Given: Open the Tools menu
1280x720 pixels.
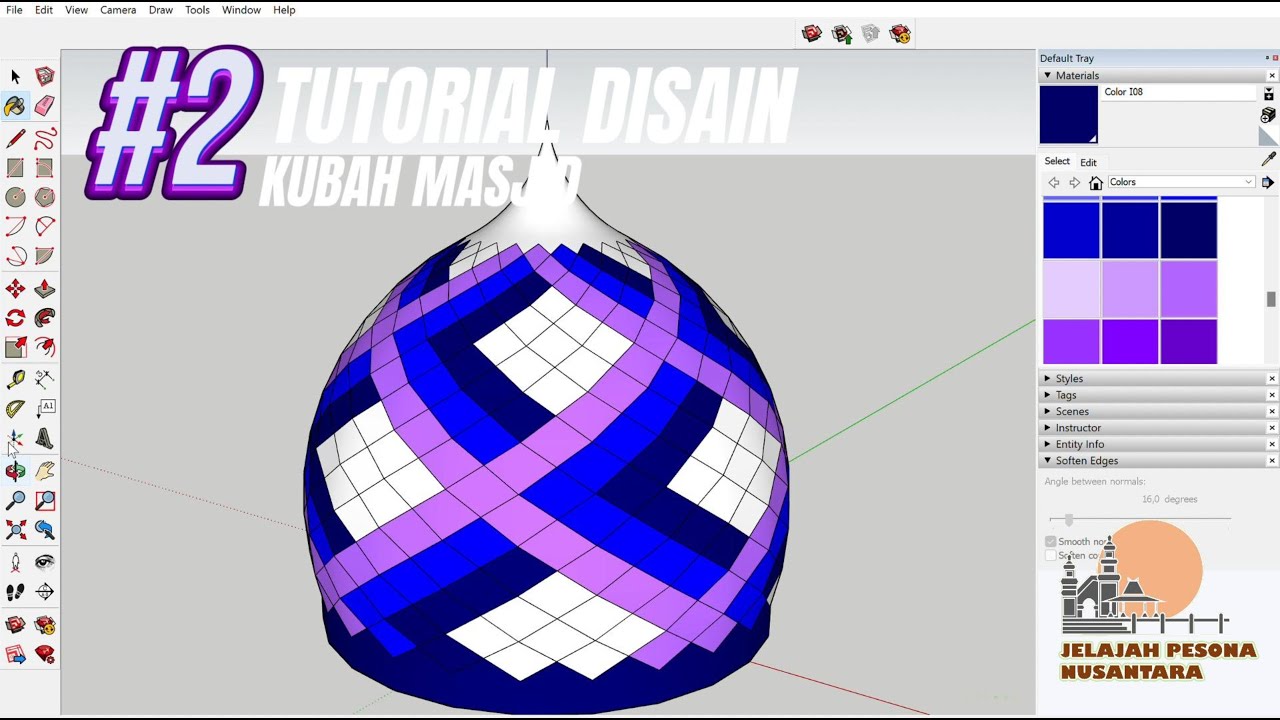Looking at the screenshot, I should [x=197, y=10].
